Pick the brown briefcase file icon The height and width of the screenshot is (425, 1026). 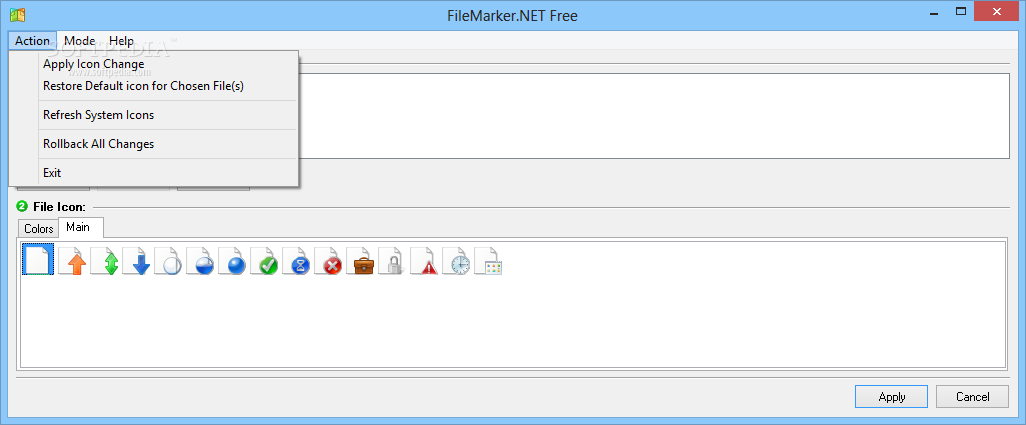coord(361,260)
